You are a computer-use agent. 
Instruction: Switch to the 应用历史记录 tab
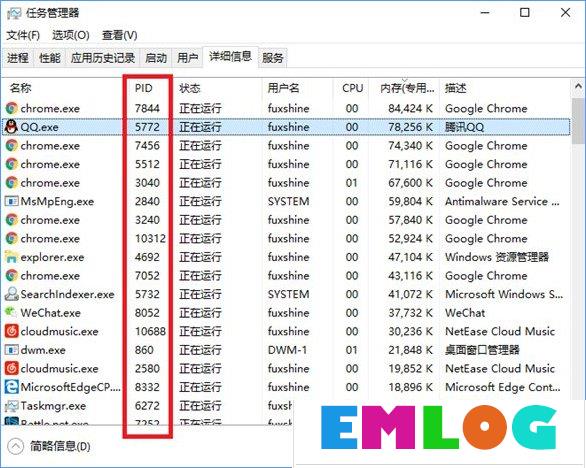tap(103, 58)
